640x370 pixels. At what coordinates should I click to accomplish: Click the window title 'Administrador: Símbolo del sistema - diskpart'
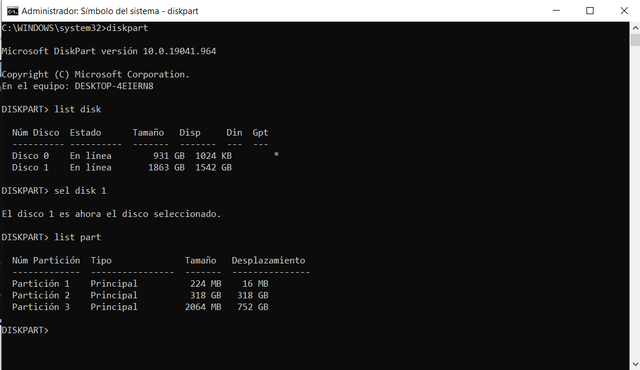(110, 11)
